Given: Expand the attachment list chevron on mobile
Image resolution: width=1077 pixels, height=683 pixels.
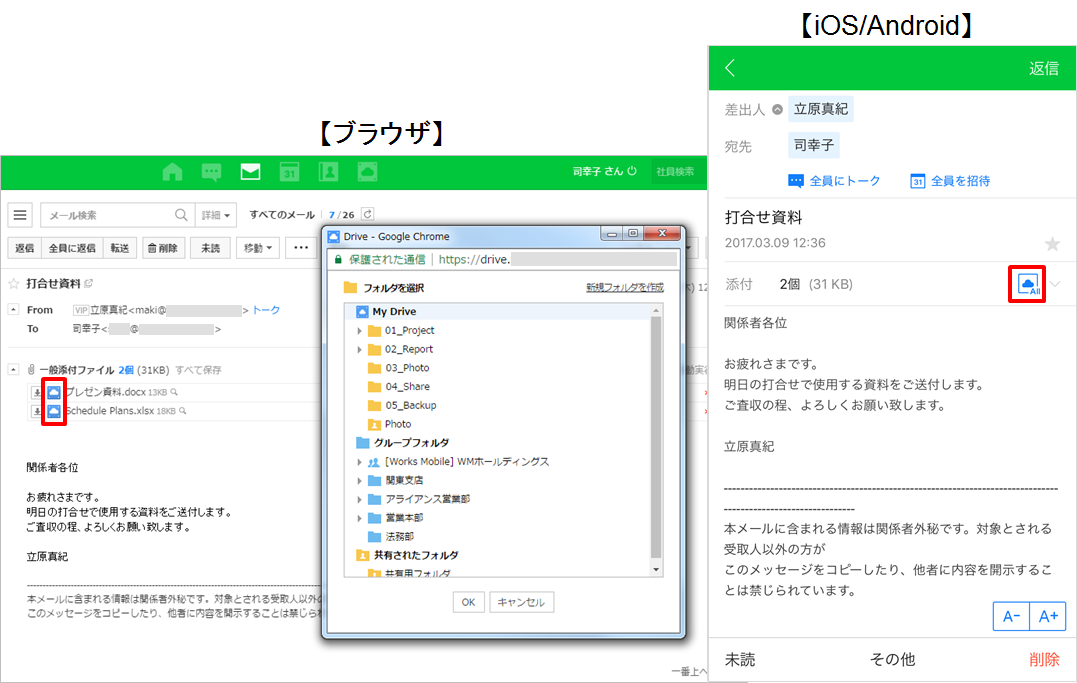Looking at the screenshot, I should tap(1056, 285).
